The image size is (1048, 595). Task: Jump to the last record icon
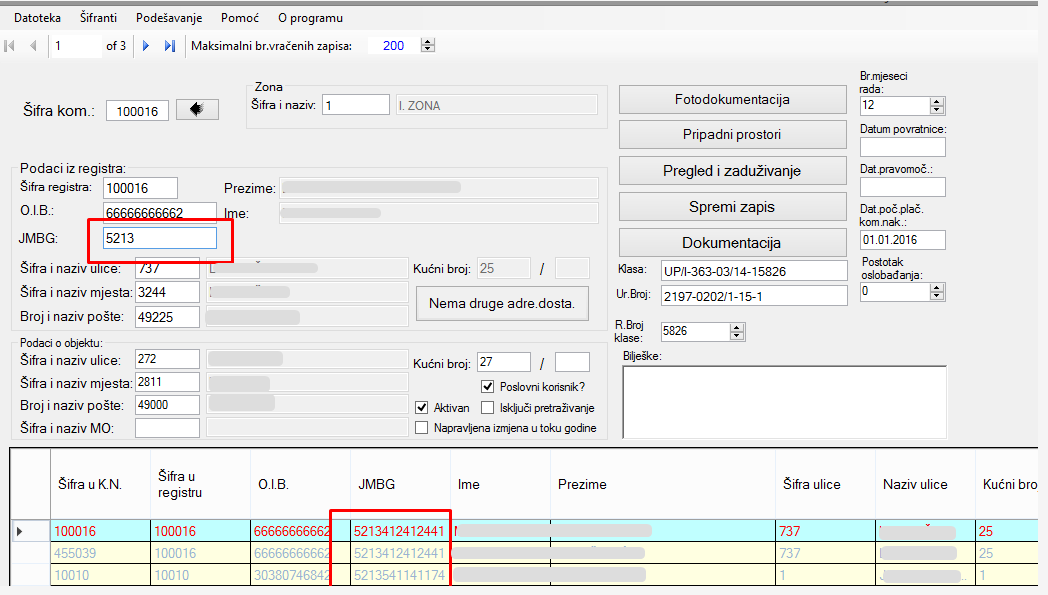pos(169,46)
